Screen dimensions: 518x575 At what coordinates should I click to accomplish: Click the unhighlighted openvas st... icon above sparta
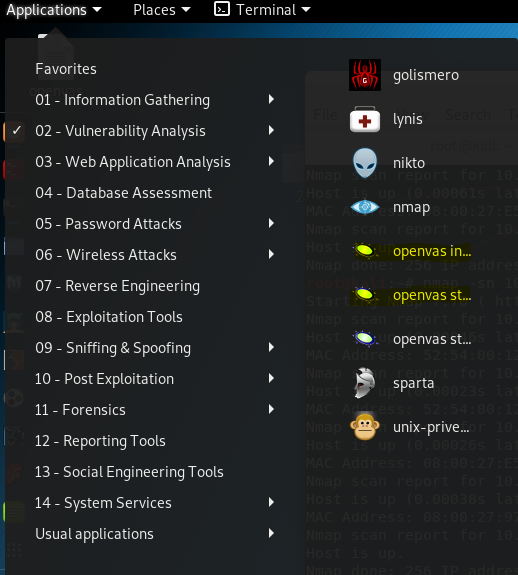[365, 338]
